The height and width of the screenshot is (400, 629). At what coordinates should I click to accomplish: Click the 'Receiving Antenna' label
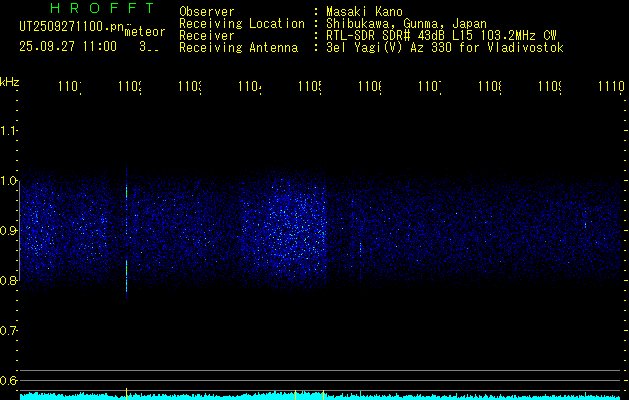238,48
